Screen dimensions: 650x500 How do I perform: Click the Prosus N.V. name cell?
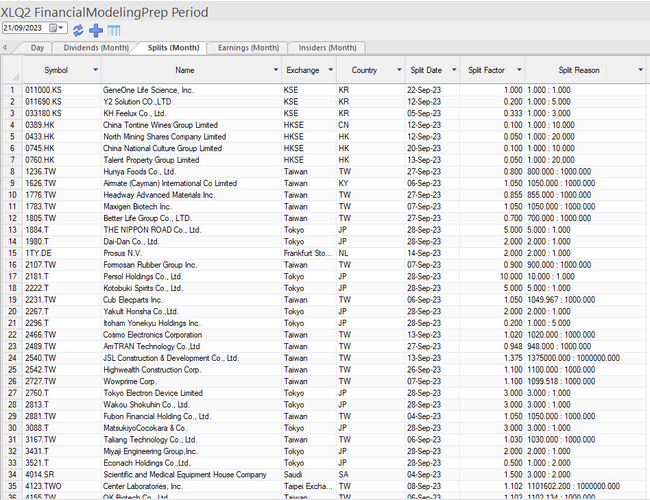[x=191, y=253]
